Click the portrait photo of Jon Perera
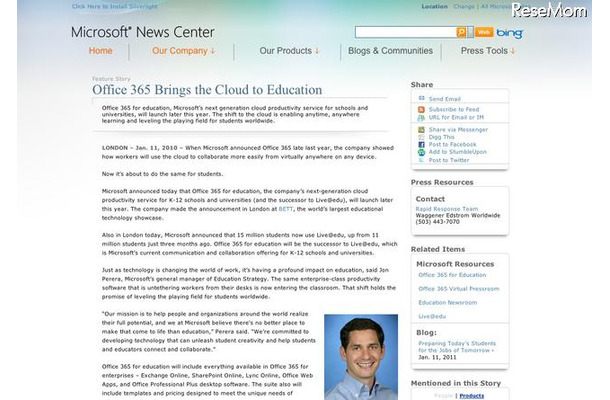 tap(361, 357)
